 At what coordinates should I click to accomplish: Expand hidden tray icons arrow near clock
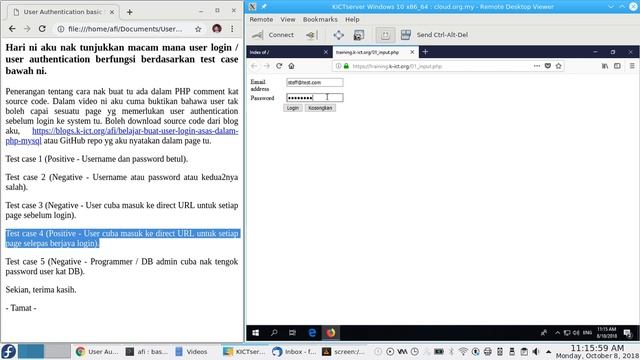pos(549,352)
